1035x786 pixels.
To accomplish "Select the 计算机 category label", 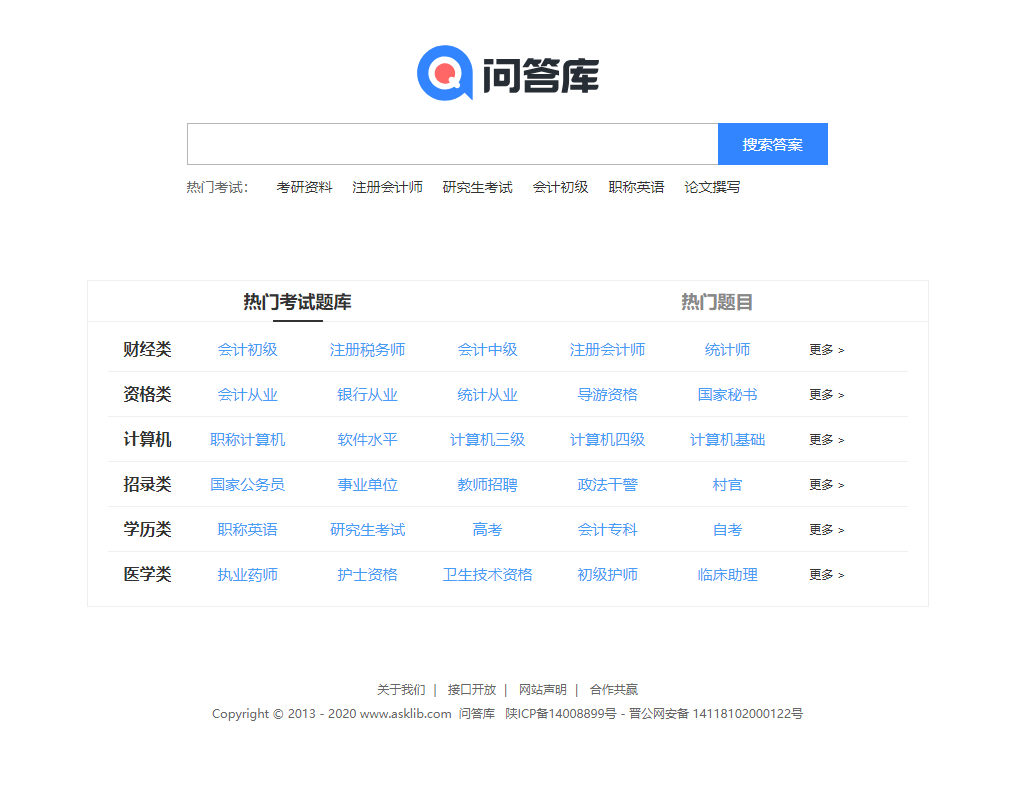I will pos(147,440).
